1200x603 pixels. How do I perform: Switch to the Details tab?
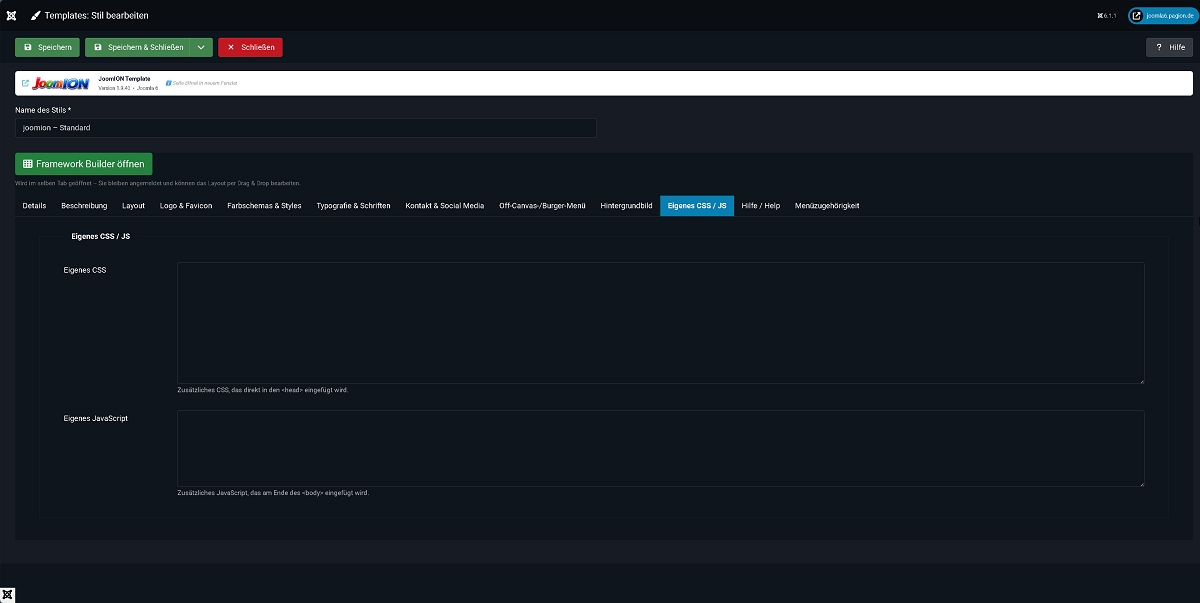(x=34, y=206)
